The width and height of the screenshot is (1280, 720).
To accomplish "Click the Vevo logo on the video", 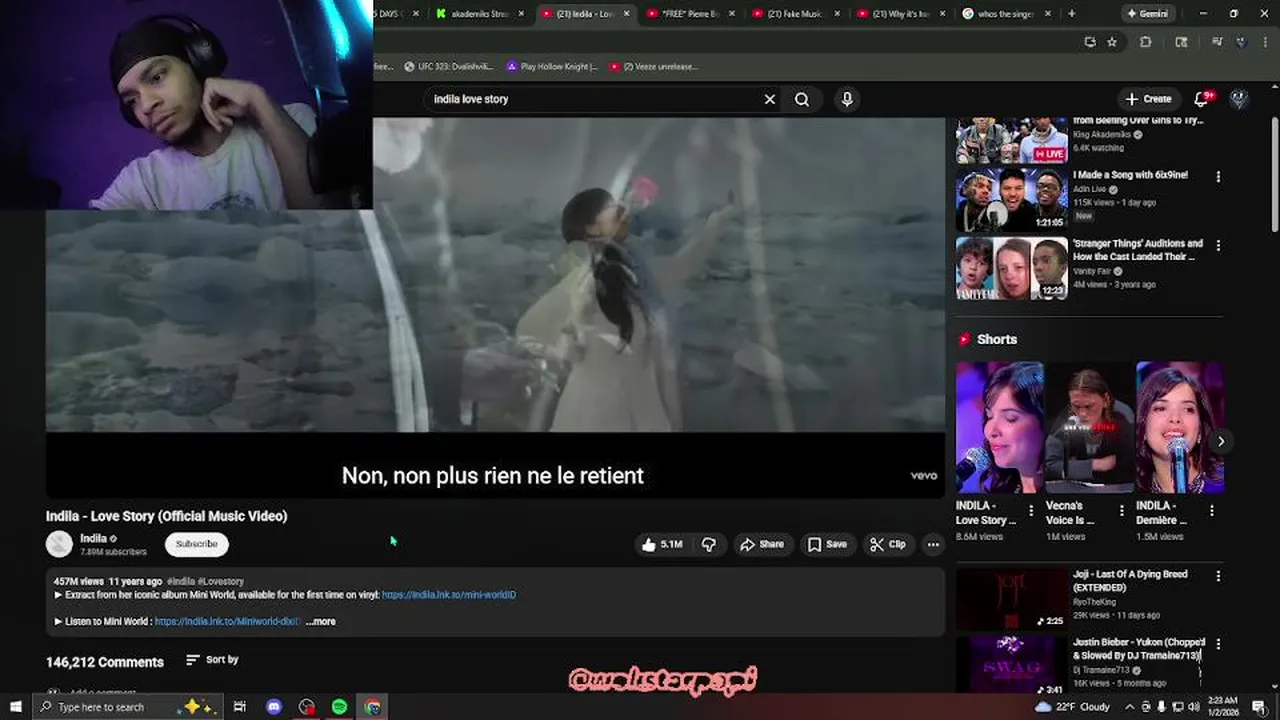I will point(923,476).
